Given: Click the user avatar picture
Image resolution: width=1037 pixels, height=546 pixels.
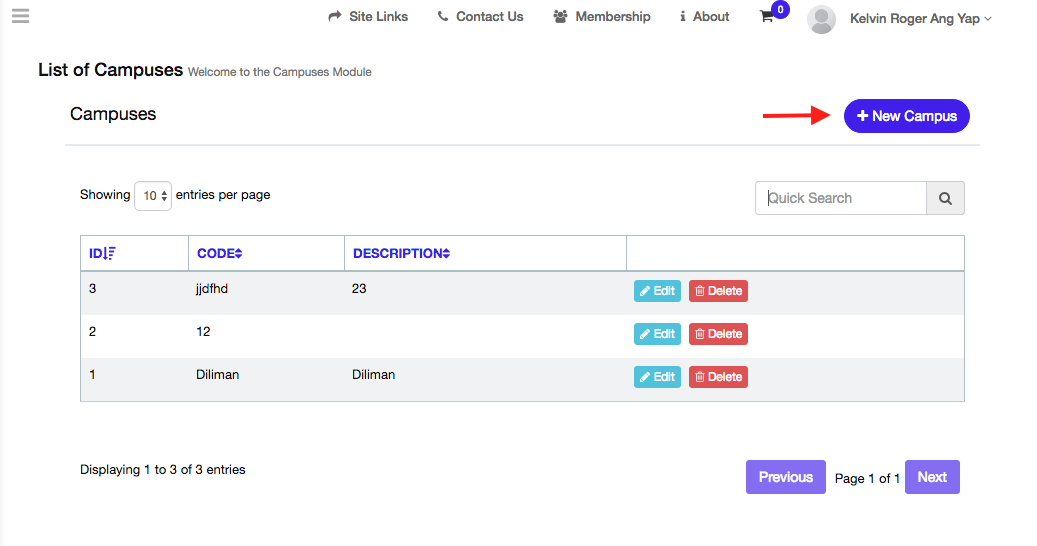Looking at the screenshot, I should click(x=821, y=19).
